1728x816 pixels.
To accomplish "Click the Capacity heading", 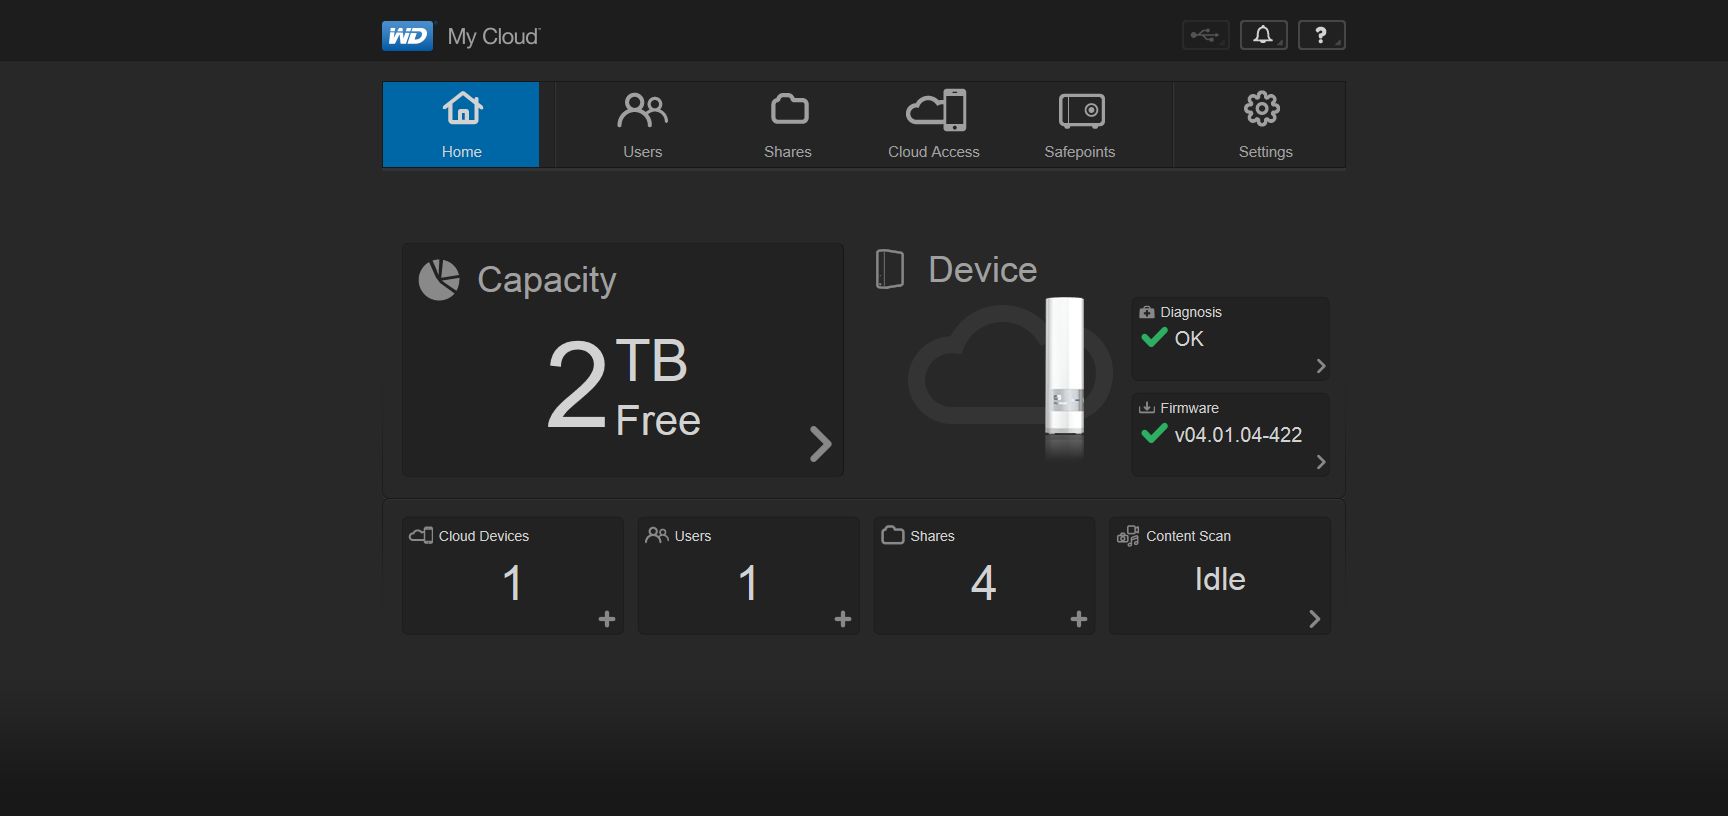I will [547, 280].
